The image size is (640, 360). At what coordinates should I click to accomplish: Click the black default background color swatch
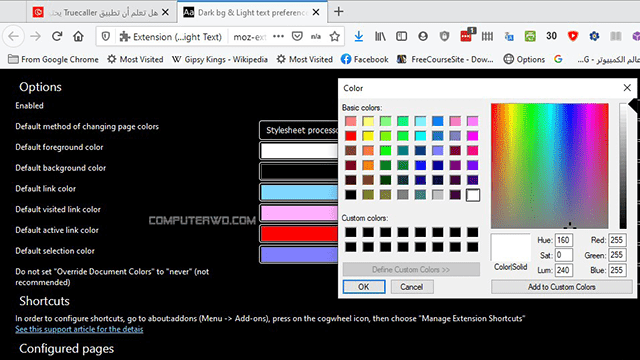(299, 171)
